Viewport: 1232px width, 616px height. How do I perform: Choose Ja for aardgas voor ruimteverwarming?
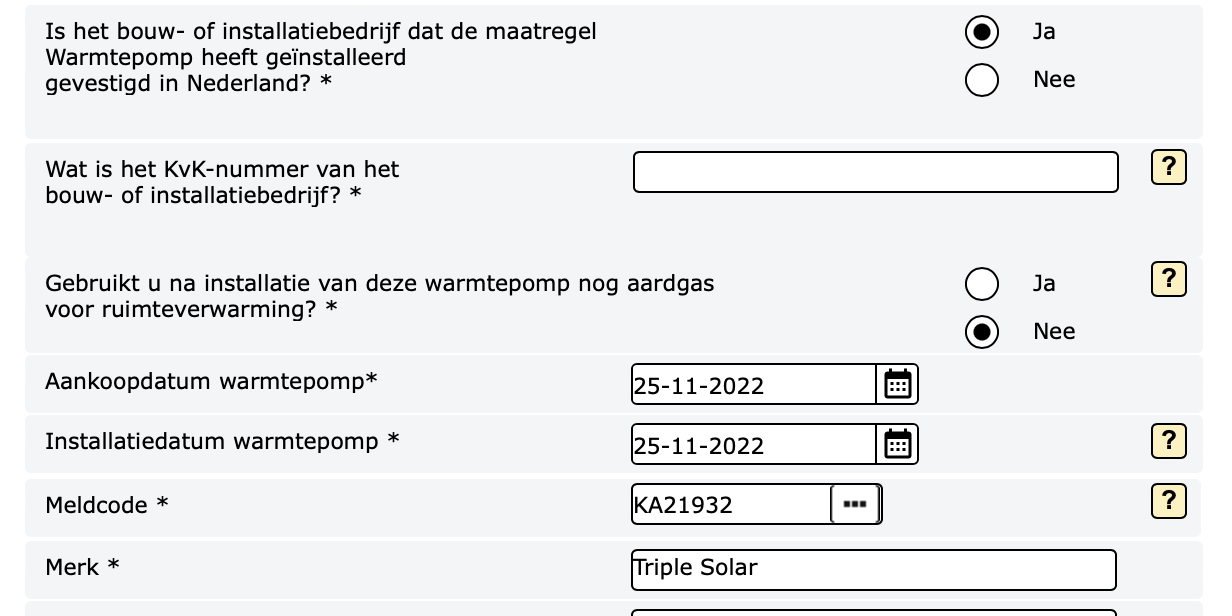point(982,284)
